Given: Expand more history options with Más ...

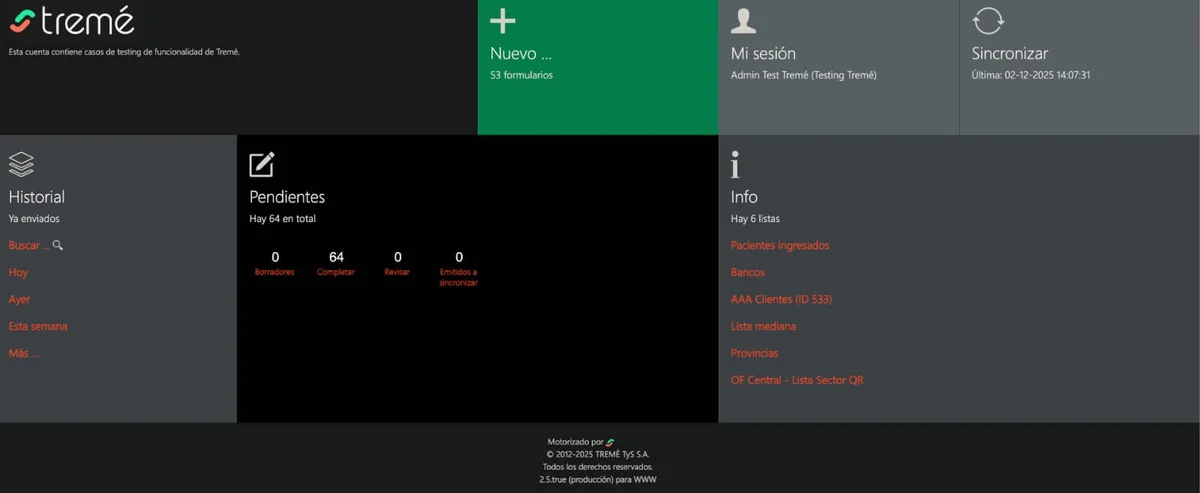Looking at the screenshot, I should (x=23, y=353).
